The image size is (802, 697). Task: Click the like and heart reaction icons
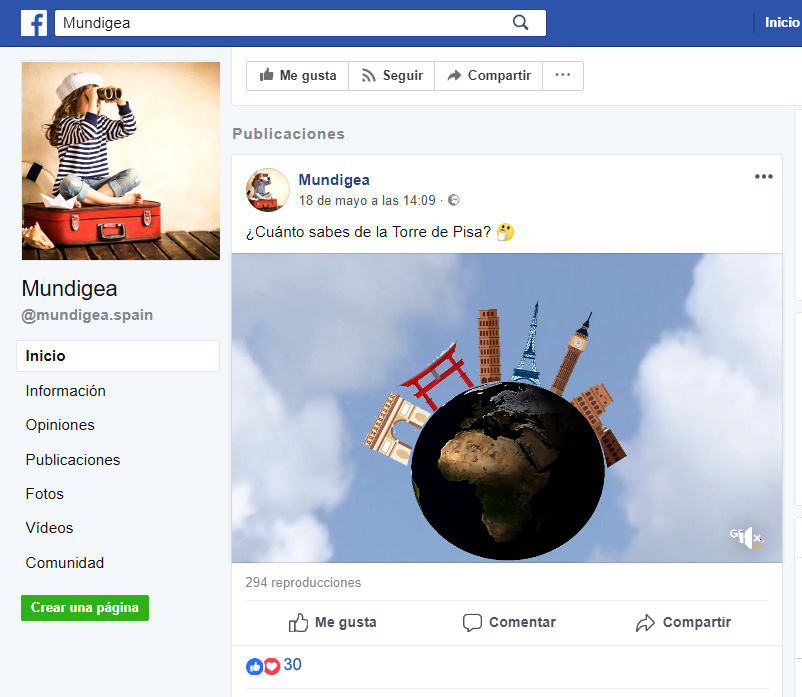[263, 666]
